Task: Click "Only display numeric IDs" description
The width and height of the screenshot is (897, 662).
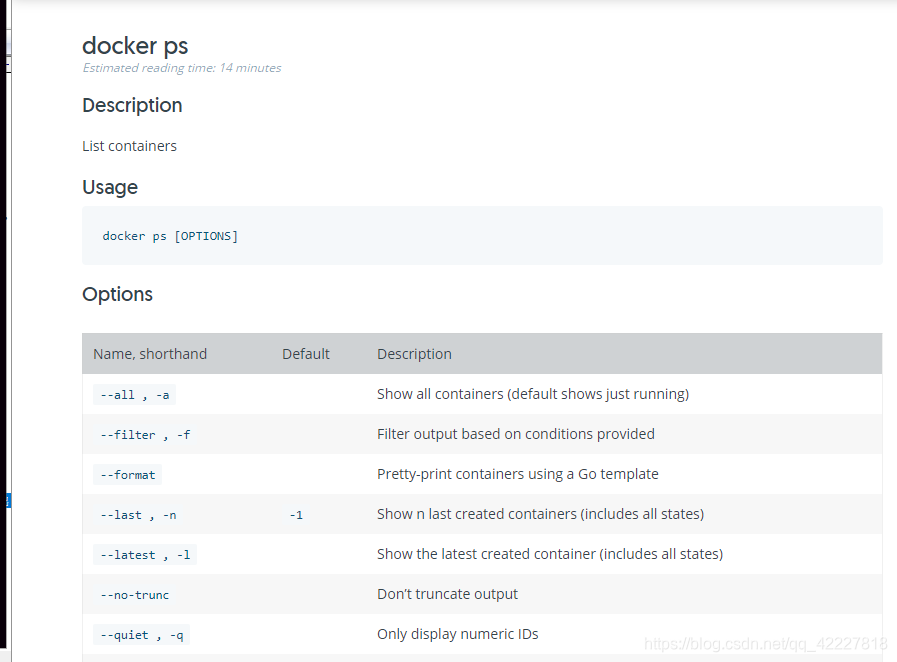Action: pos(458,635)
